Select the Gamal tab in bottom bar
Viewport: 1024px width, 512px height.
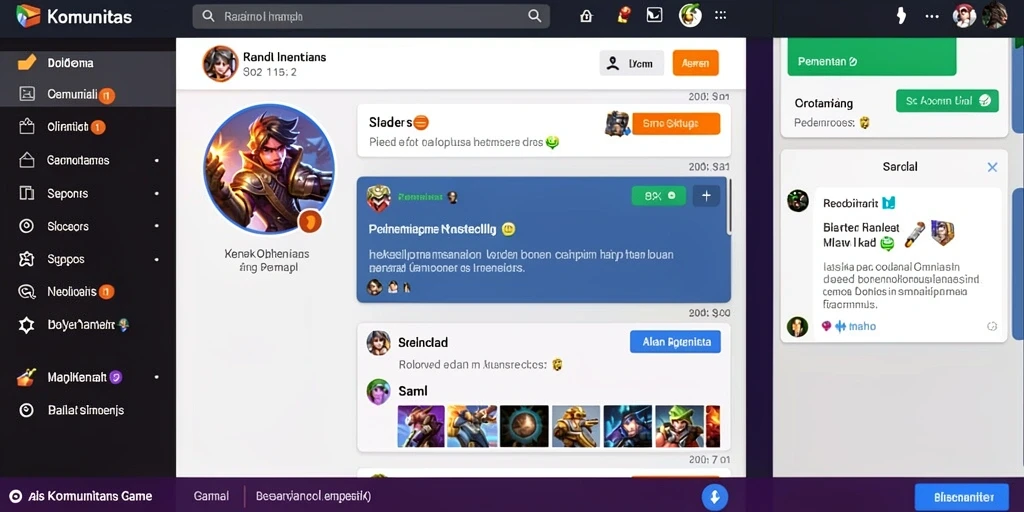tap(211, 496)
